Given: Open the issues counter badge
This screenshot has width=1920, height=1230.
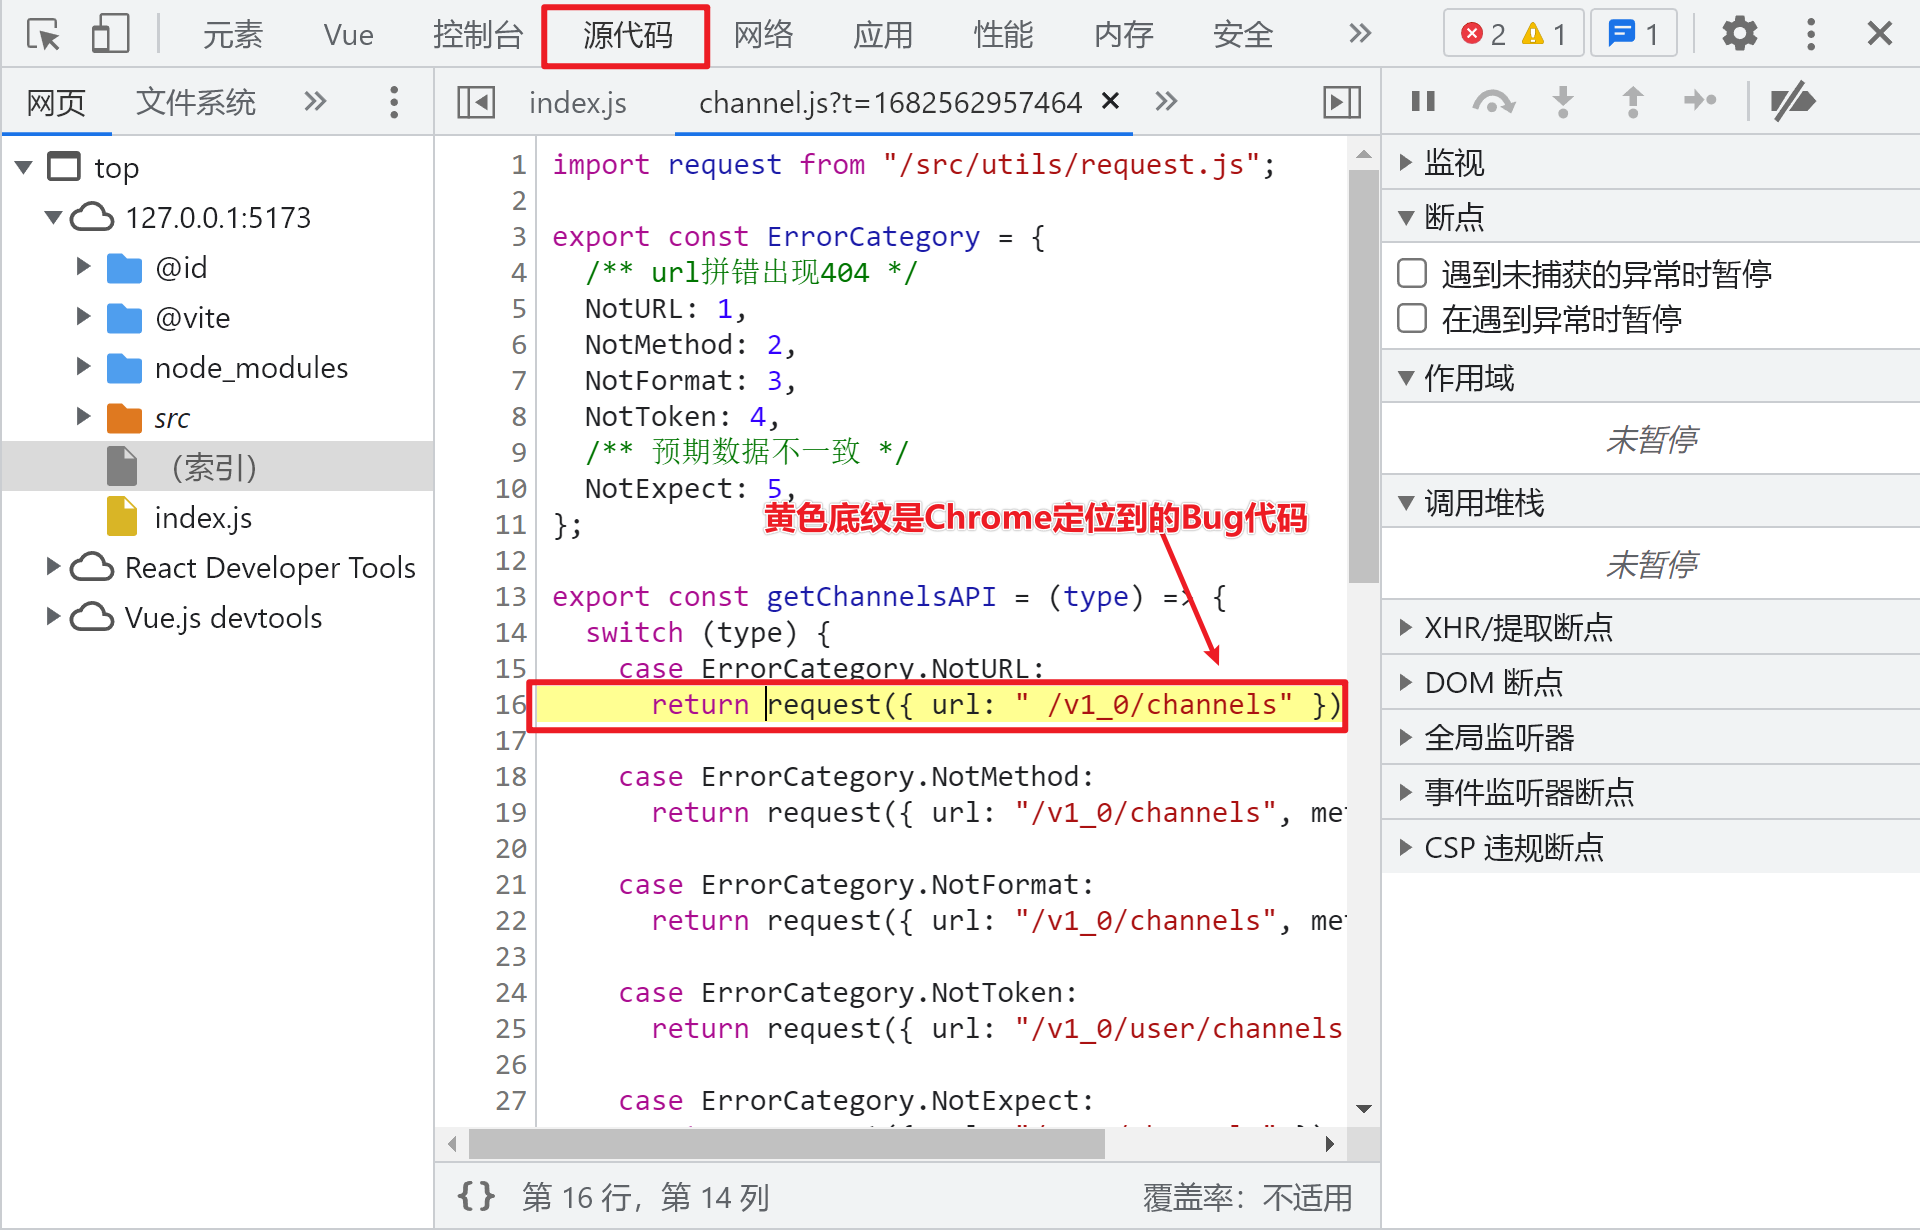Looking at the screenshot, I should click(x=1633, y=34).
